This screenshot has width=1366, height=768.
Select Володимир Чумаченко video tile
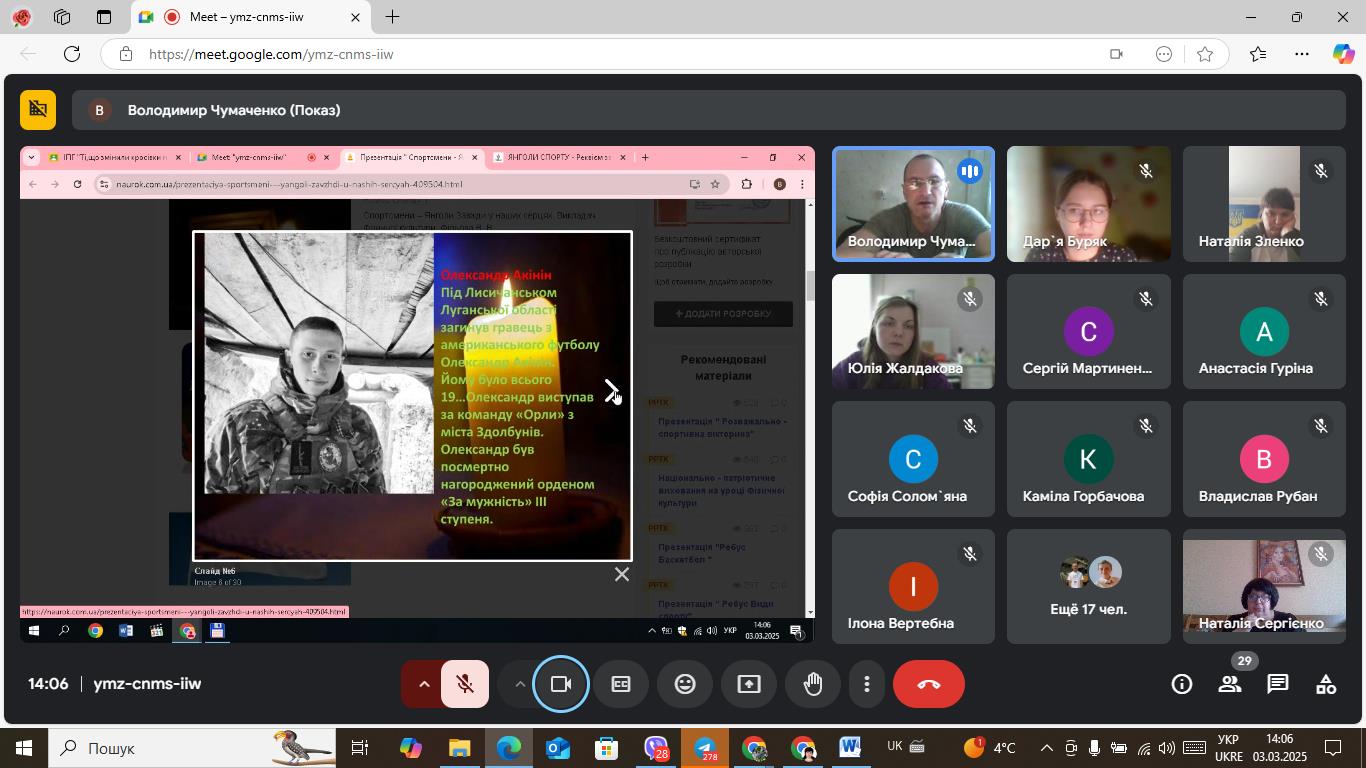point(913,204)
